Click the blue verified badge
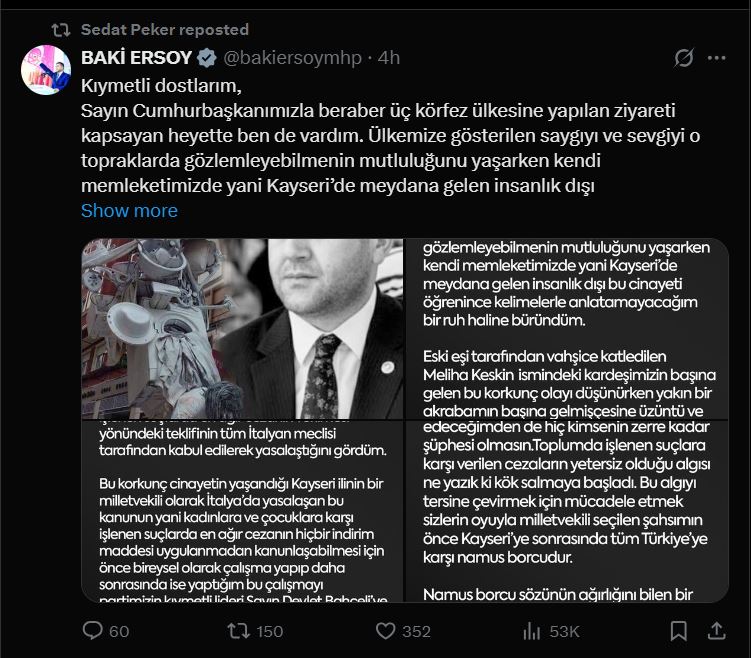Image resolution: width=751 pixels, height=658 pixels. click(205, 58)
